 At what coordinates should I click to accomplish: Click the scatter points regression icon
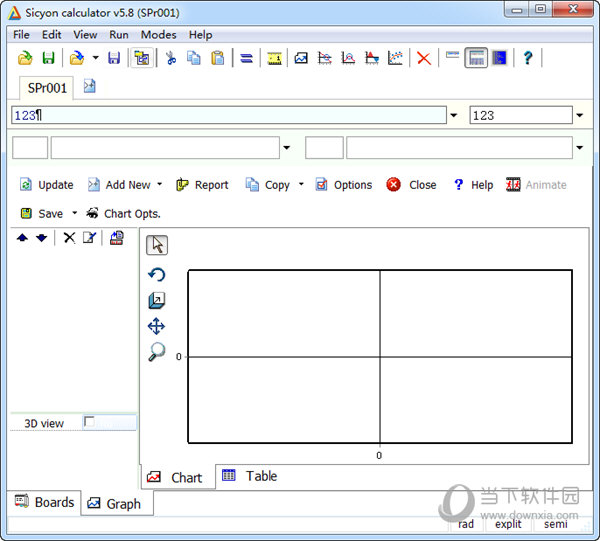pos(395,58)
